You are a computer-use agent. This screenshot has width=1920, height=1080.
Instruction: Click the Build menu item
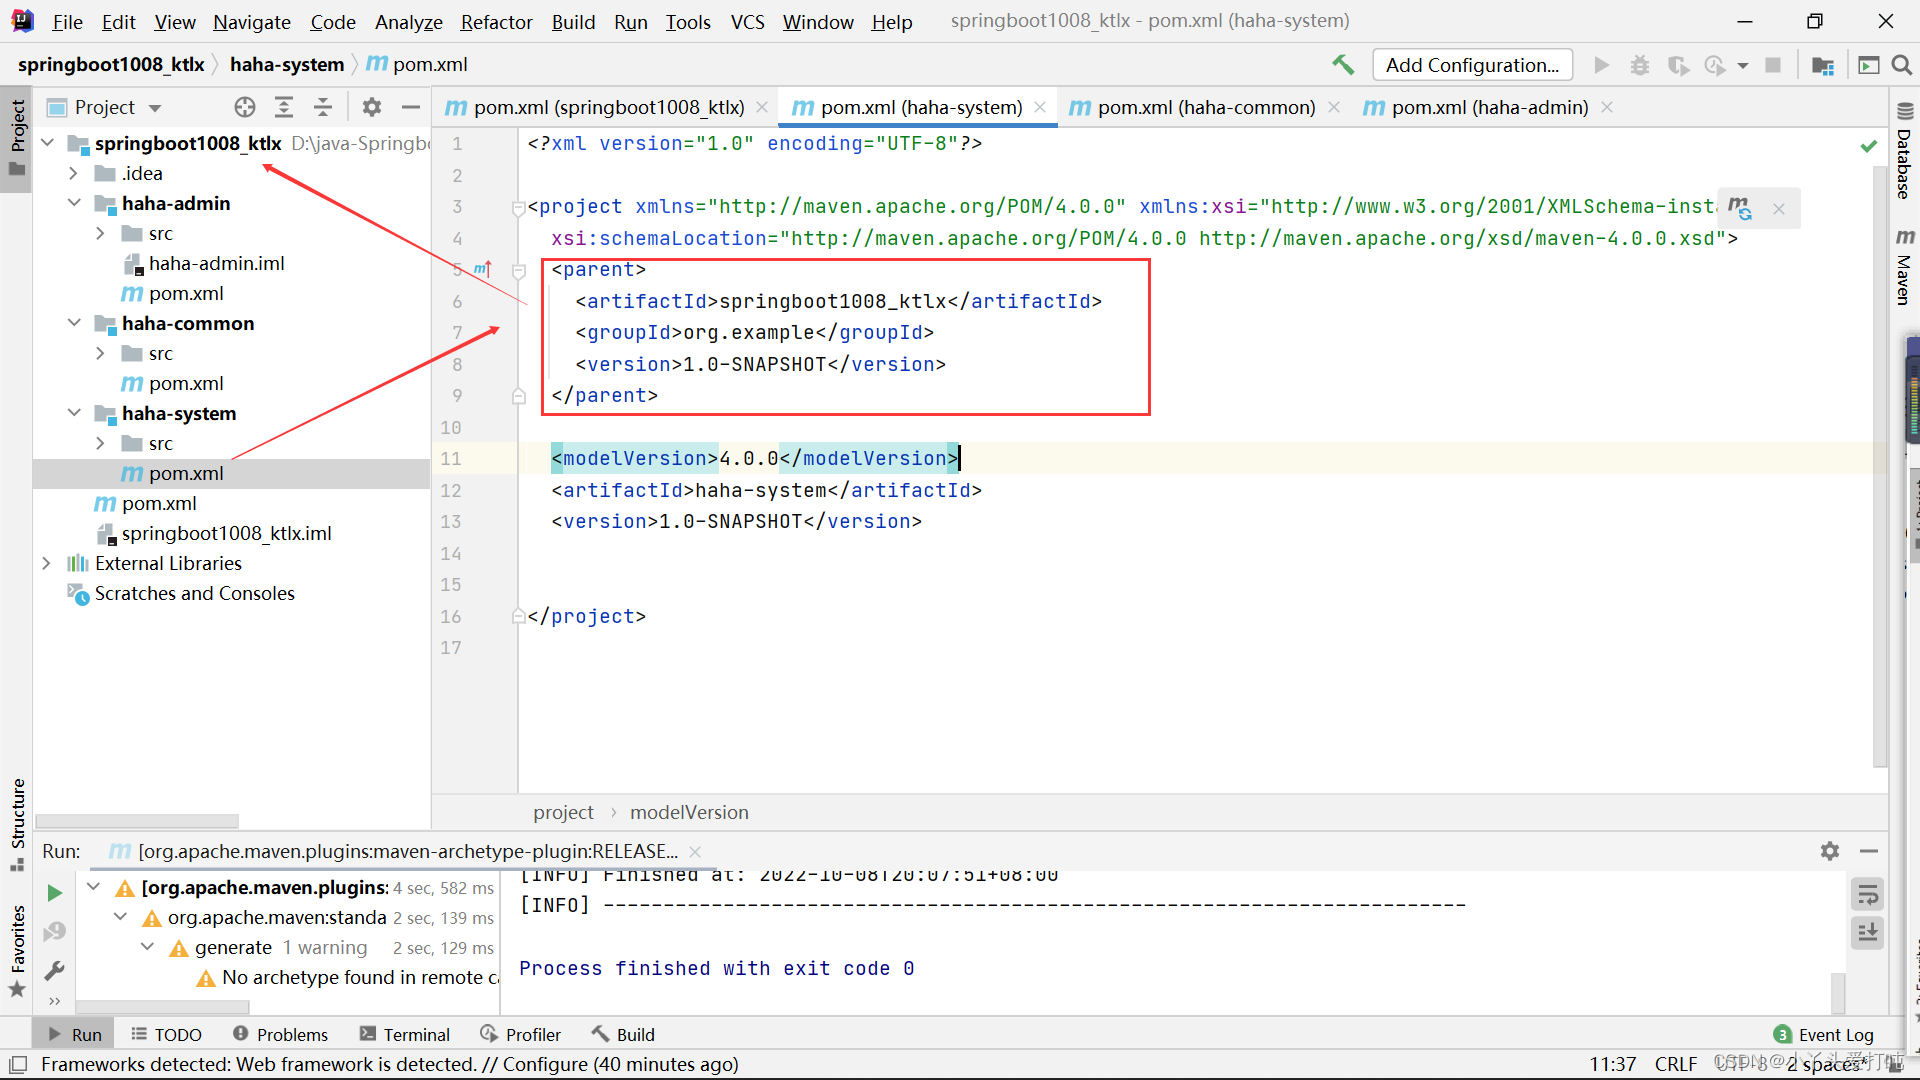click(572, 20)
